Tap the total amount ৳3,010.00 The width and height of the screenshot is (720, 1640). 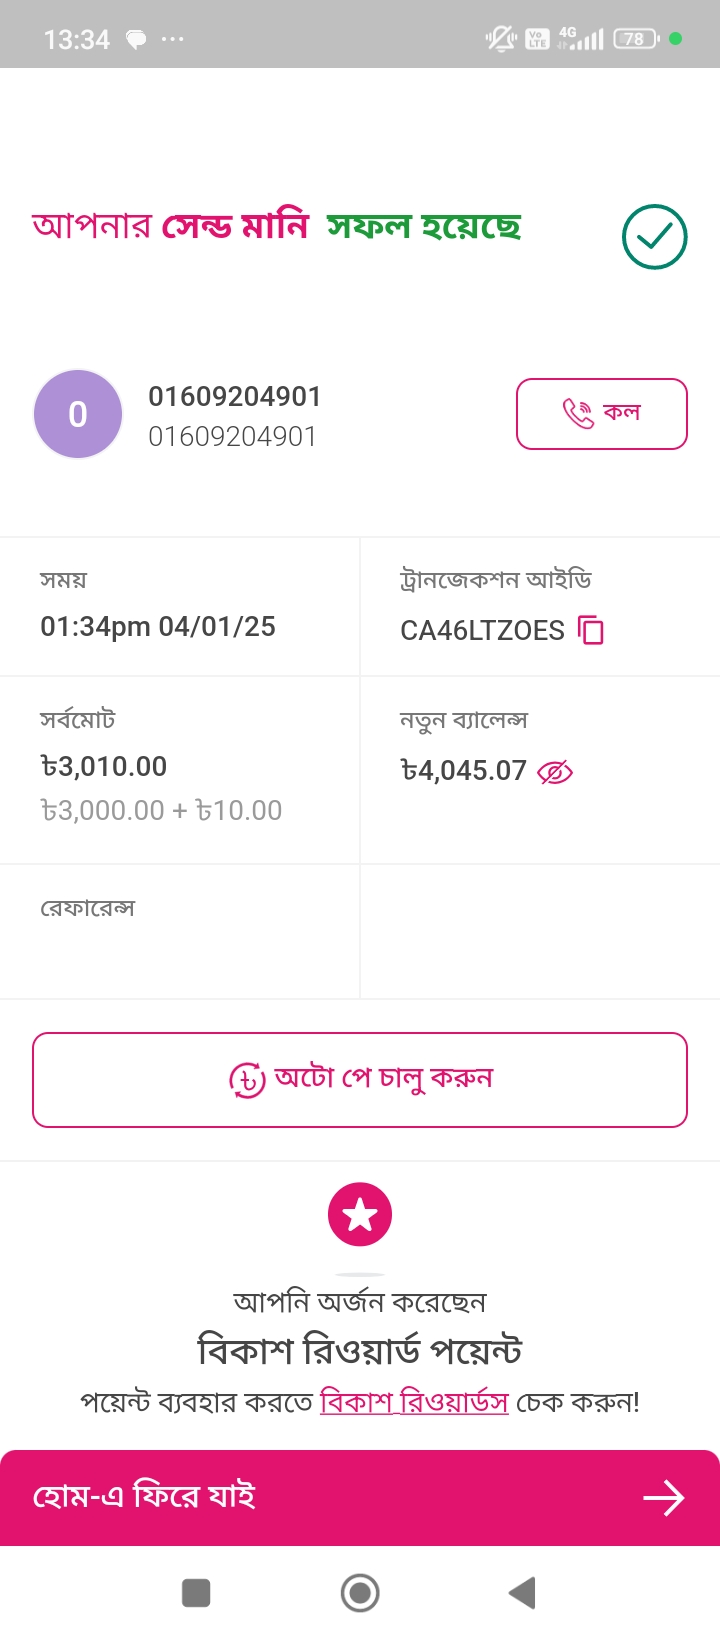(x=104, y=767)
